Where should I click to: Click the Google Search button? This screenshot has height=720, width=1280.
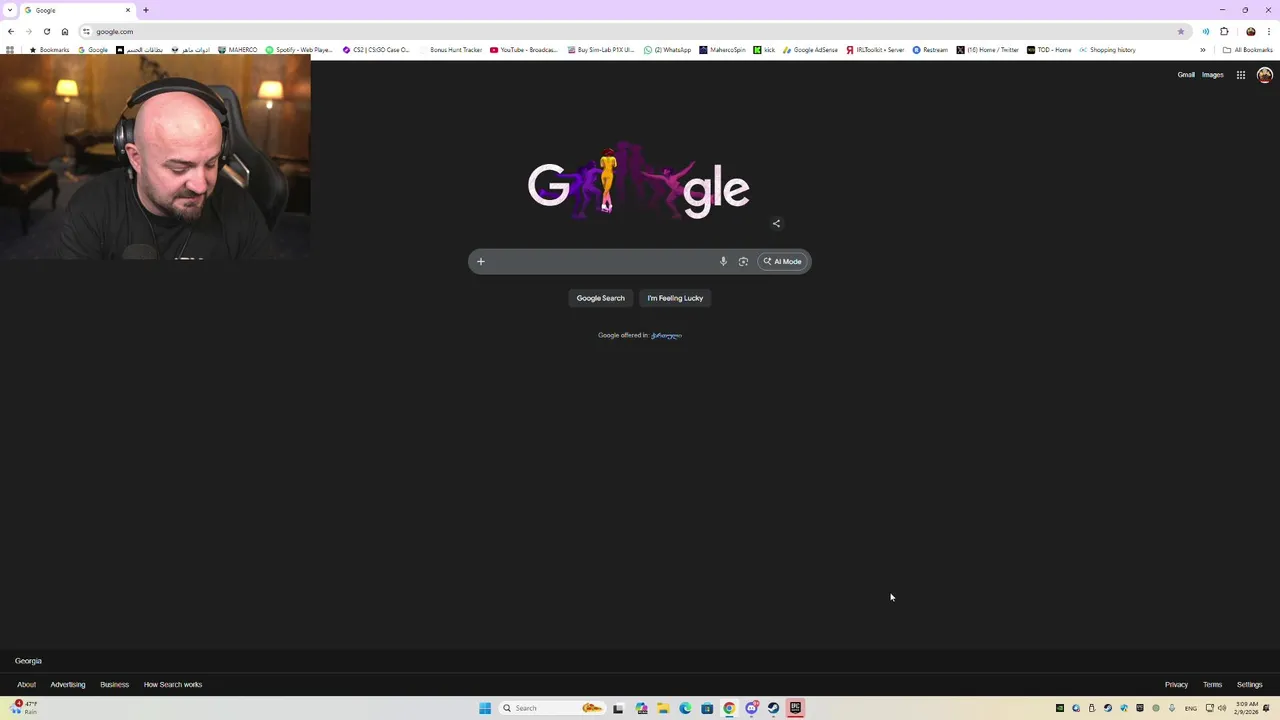point(600,298)
